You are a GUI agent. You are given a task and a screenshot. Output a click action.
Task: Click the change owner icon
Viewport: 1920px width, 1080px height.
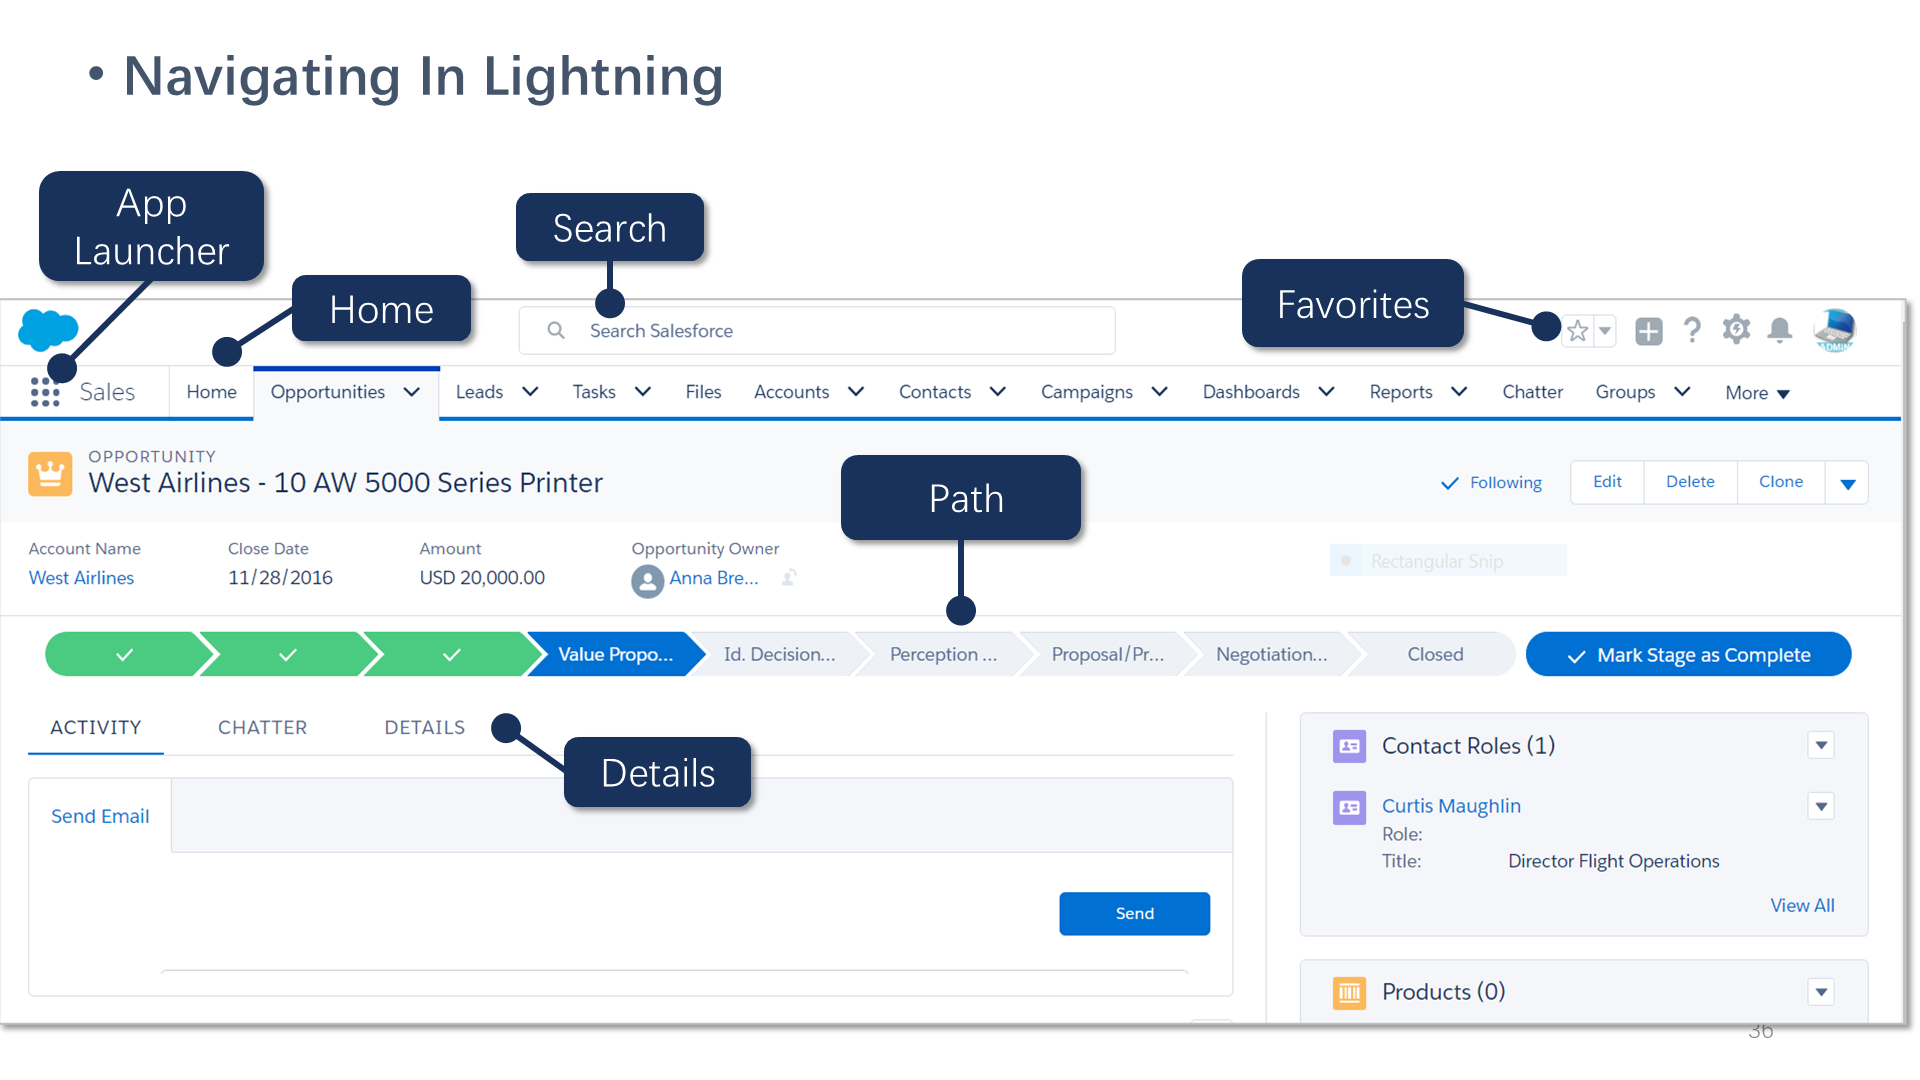[789, 578]
